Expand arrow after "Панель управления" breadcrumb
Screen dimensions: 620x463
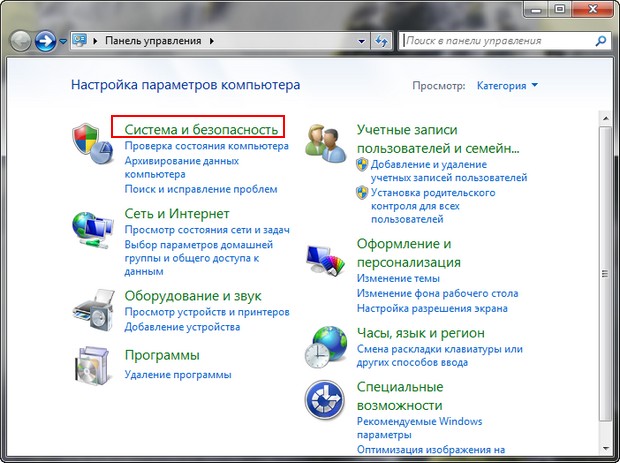(x=212, y=41)
